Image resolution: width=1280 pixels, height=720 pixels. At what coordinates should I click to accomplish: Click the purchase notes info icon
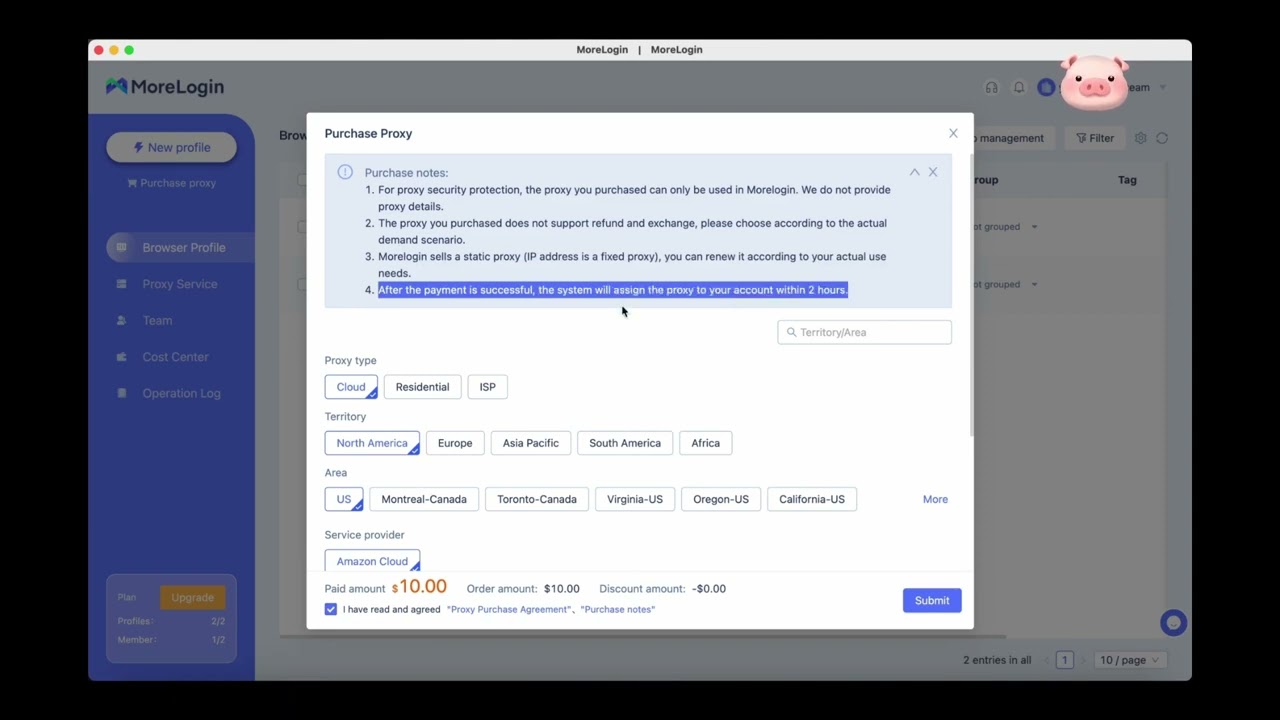(345, 172)
